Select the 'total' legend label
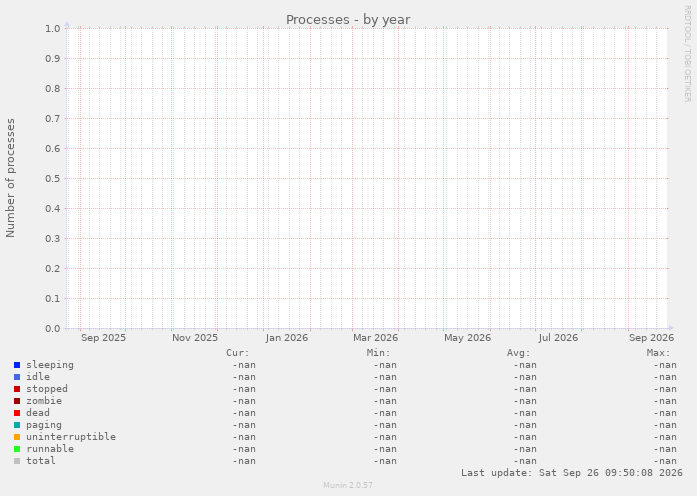The width and height of the screenshot is (697, 496). tap(41, 461)
